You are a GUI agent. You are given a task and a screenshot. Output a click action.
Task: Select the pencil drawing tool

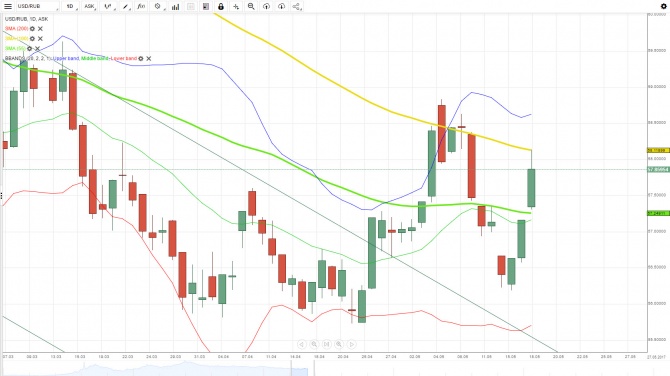(x=125, y=6)
